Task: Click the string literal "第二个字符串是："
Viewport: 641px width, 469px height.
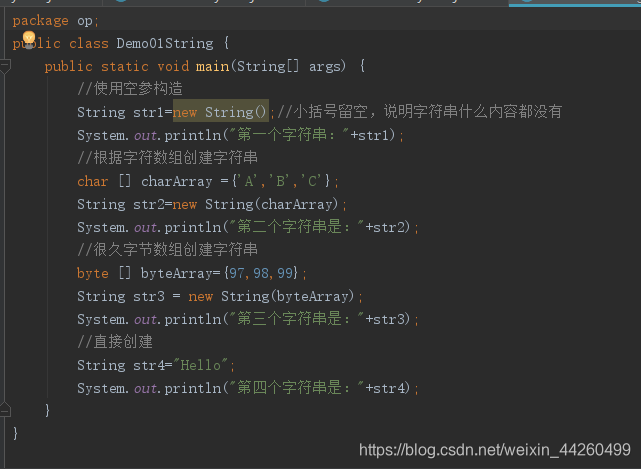Action: point(296,227)
